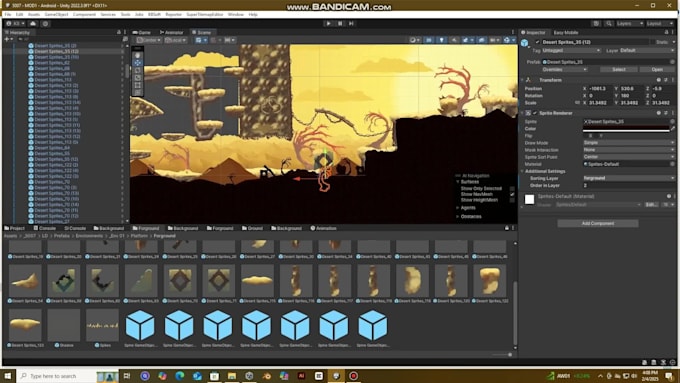Open the Window menu
Image resolution: width=680 pixels, height=383 pixels.
[x=235, y=14]
